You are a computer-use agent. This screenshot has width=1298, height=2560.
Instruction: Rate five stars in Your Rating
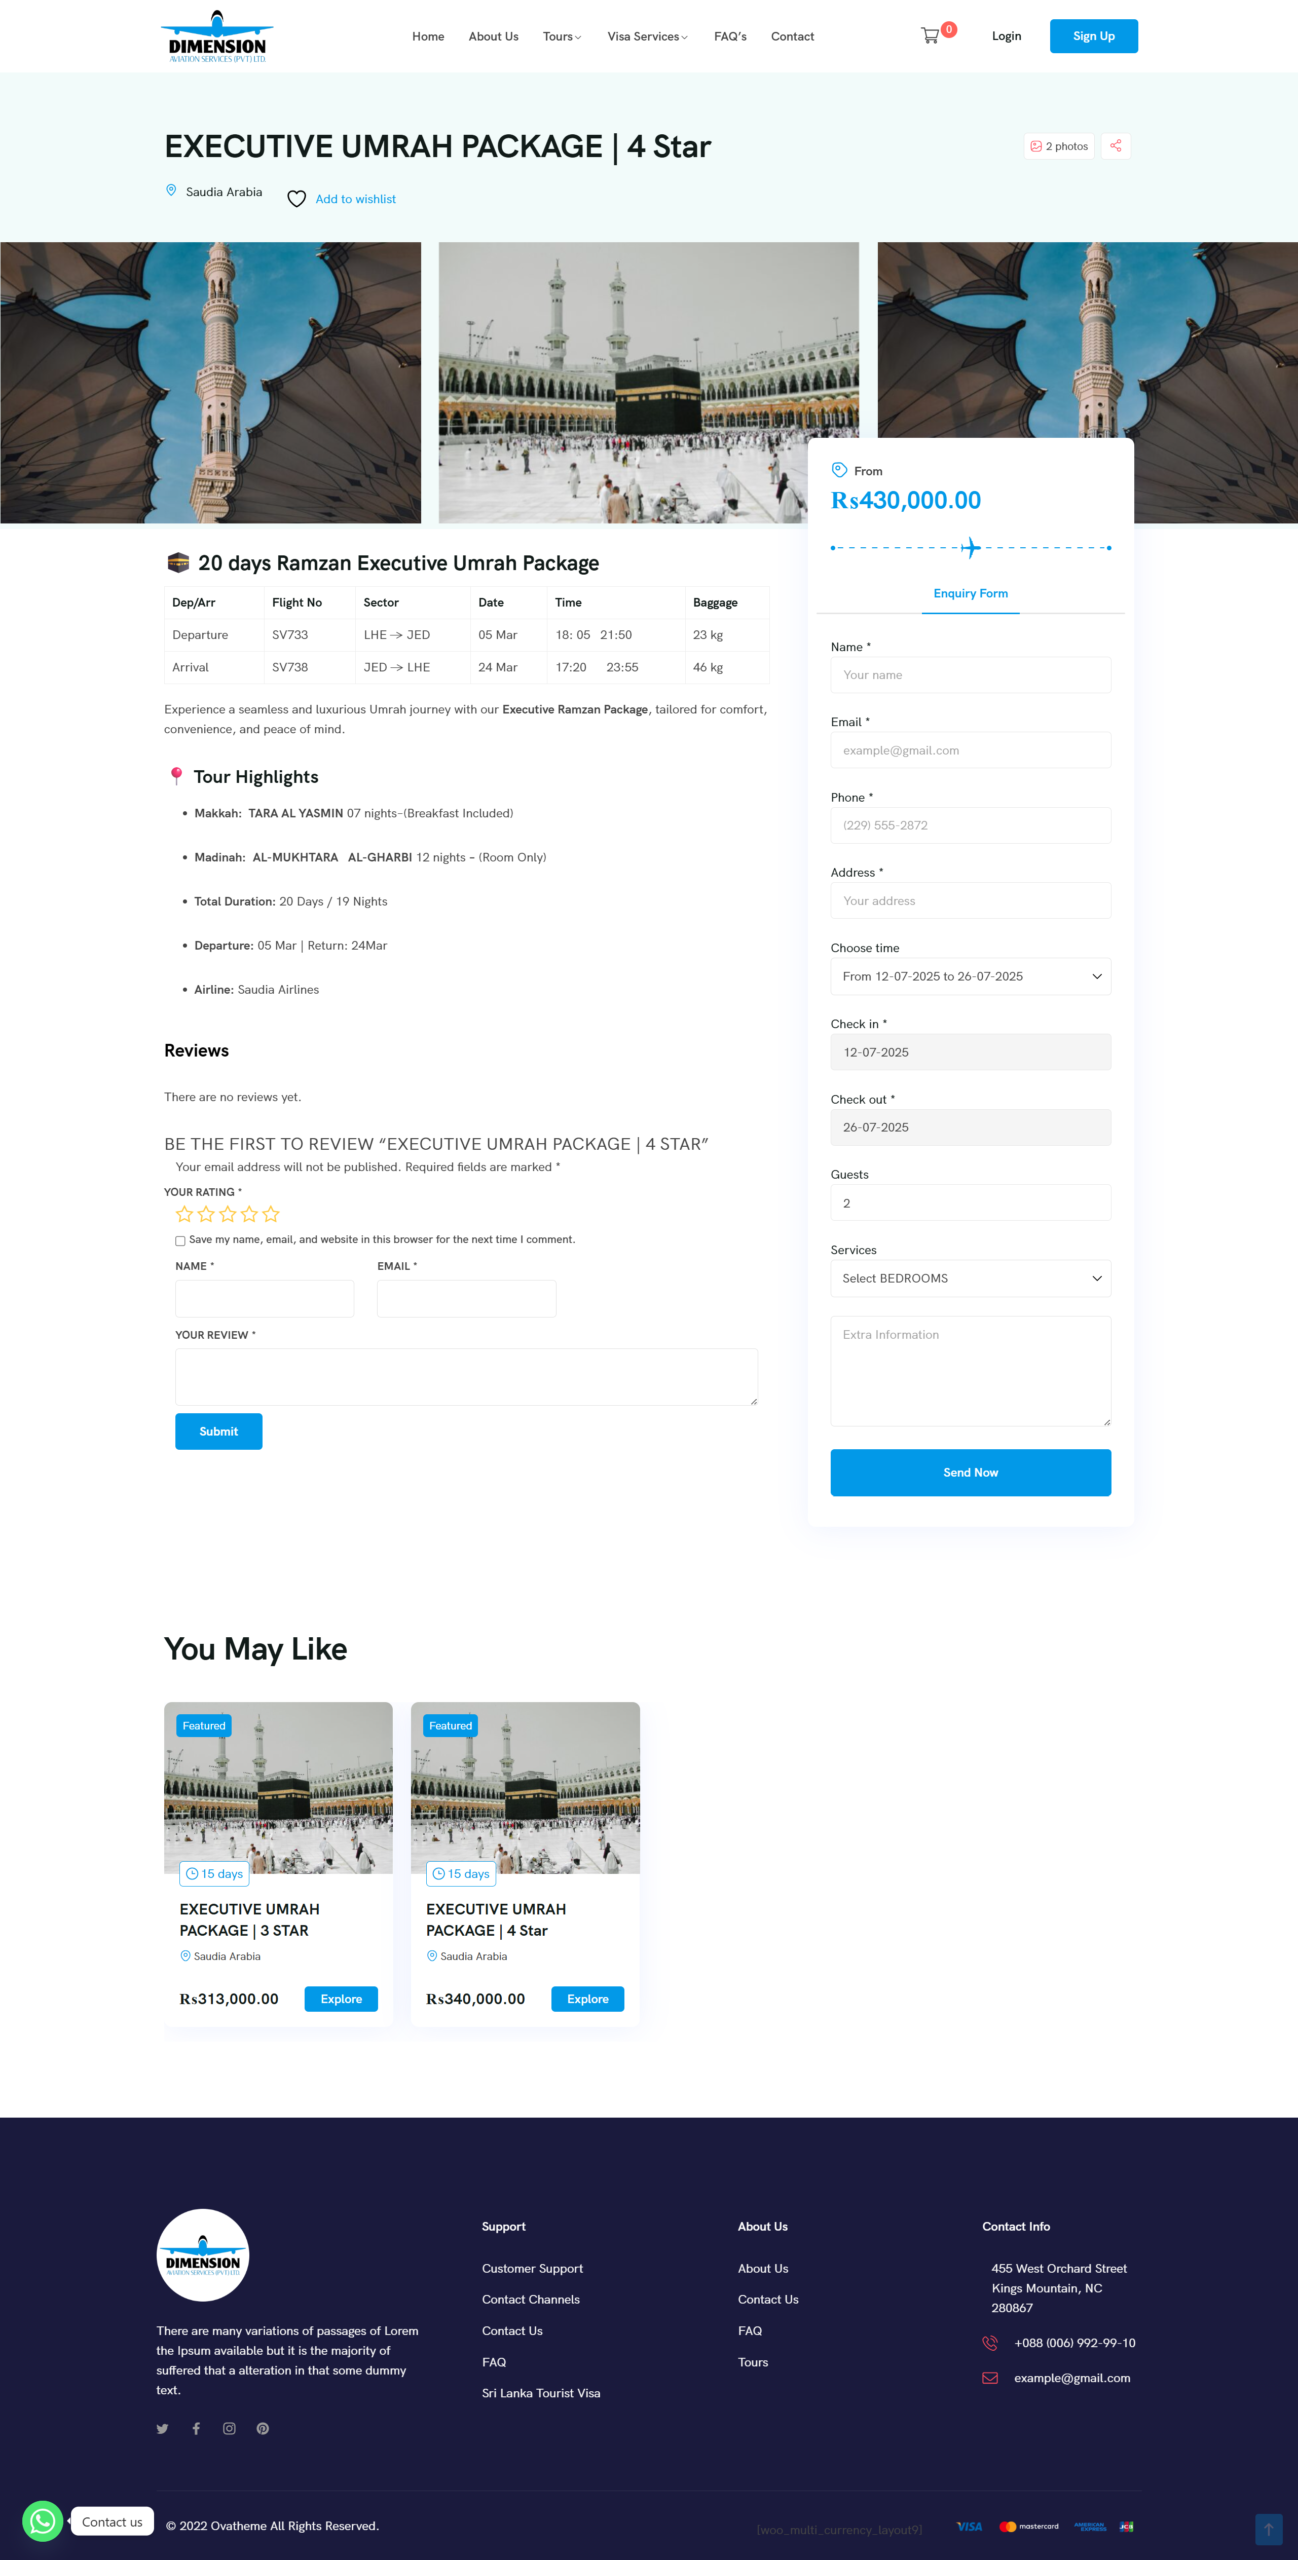[x=271, y=1214]
